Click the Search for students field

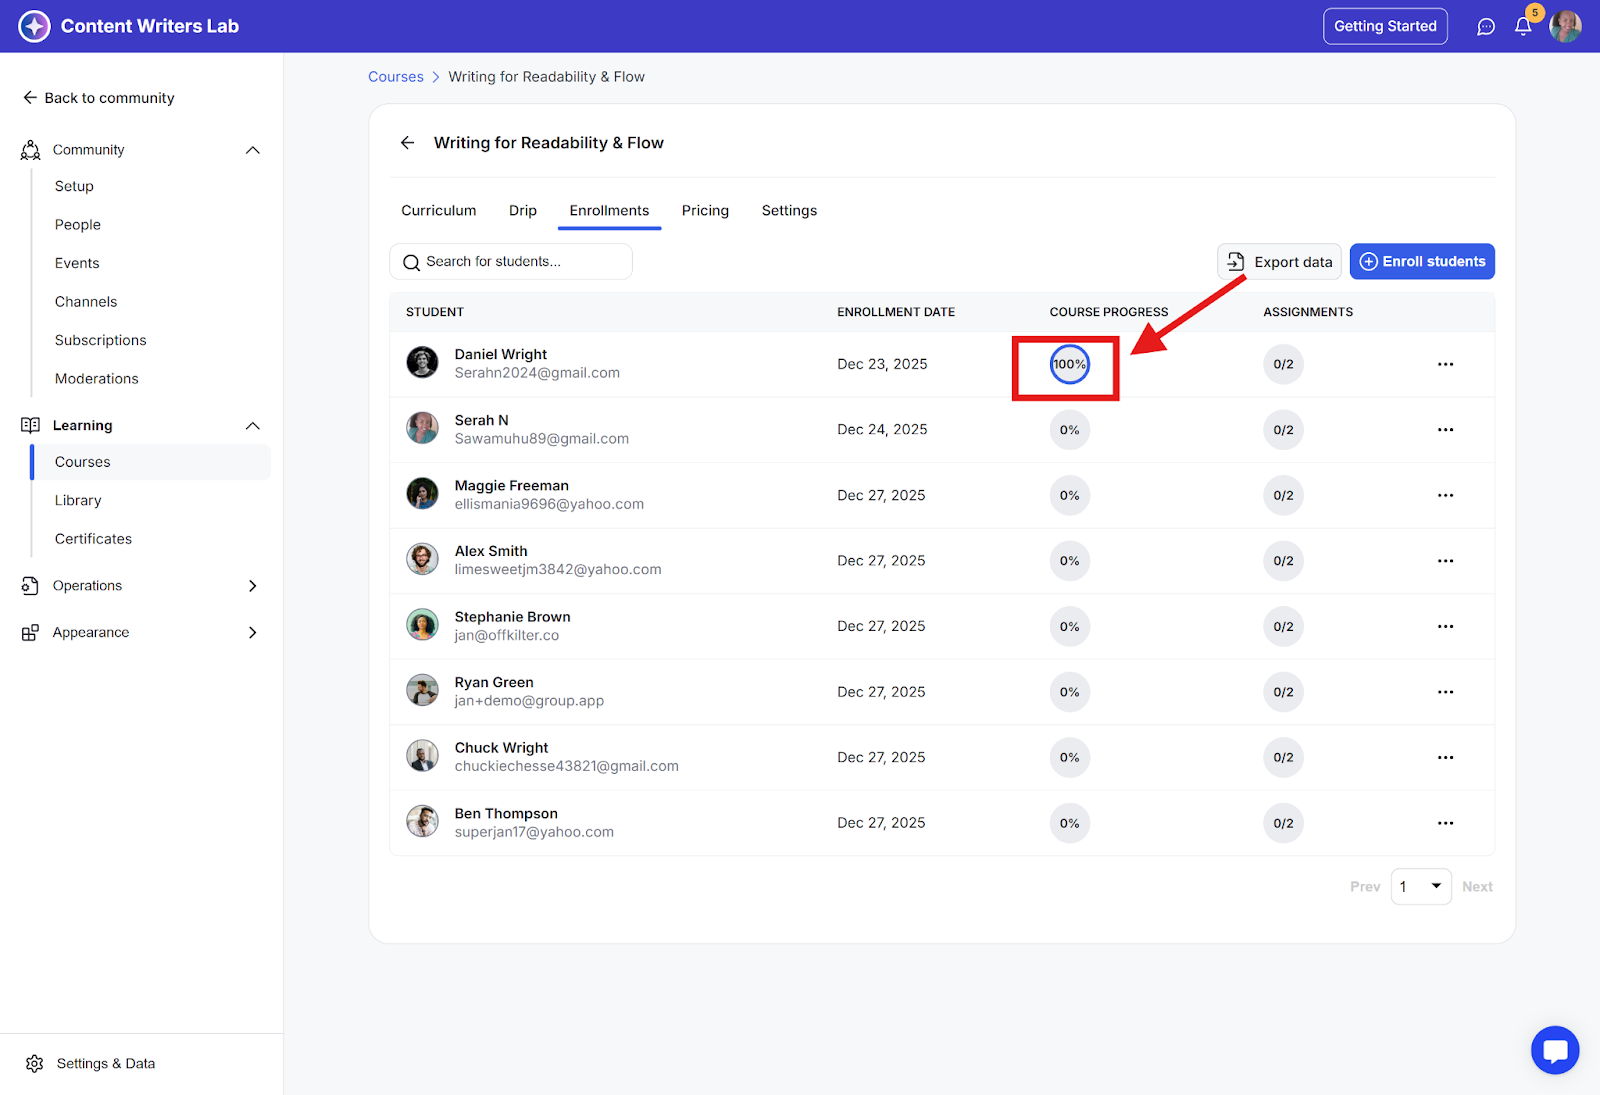(510, 262)
